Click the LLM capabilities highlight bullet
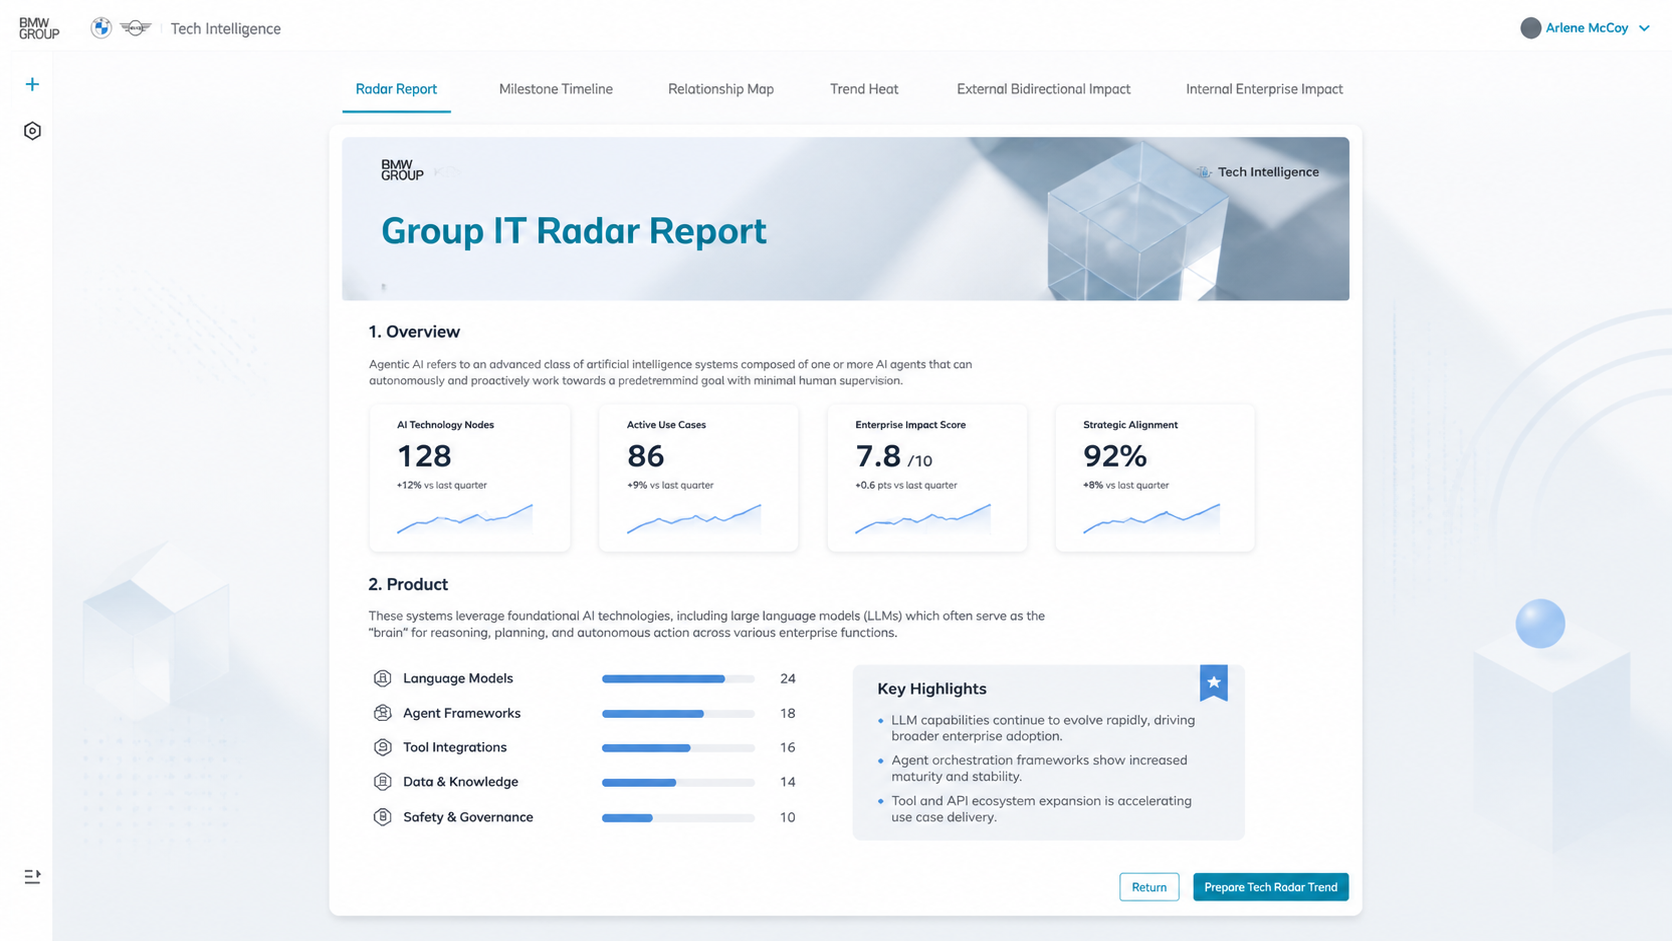 tap(1036, 728)
